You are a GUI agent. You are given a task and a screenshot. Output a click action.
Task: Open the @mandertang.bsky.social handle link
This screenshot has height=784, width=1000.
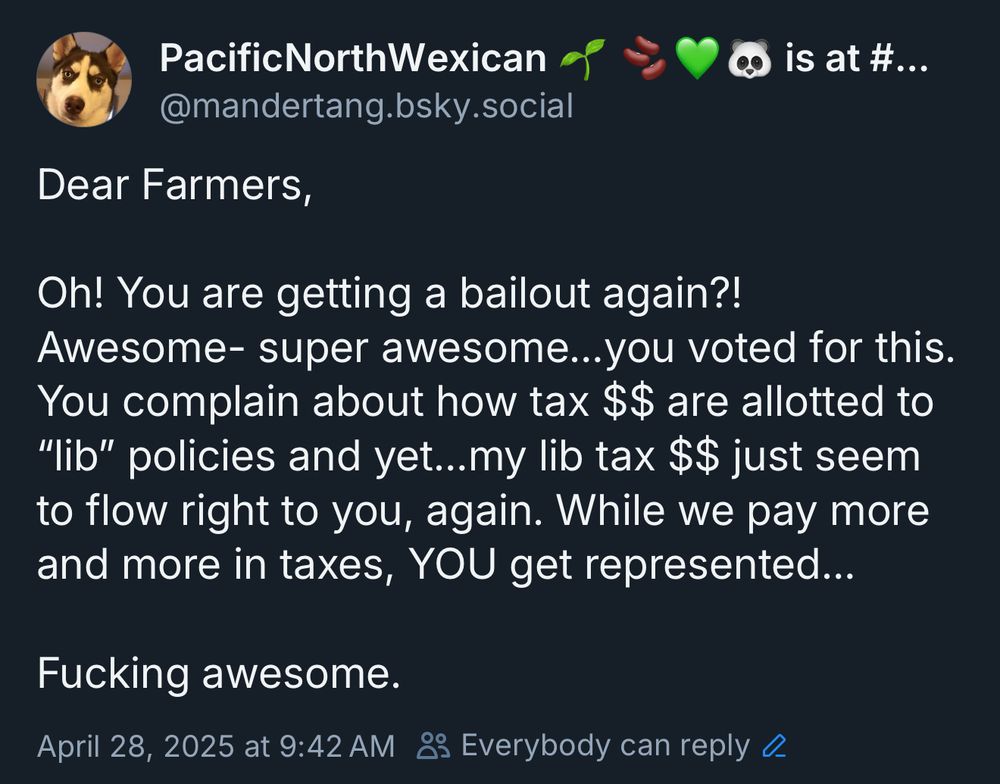point(367,106)
